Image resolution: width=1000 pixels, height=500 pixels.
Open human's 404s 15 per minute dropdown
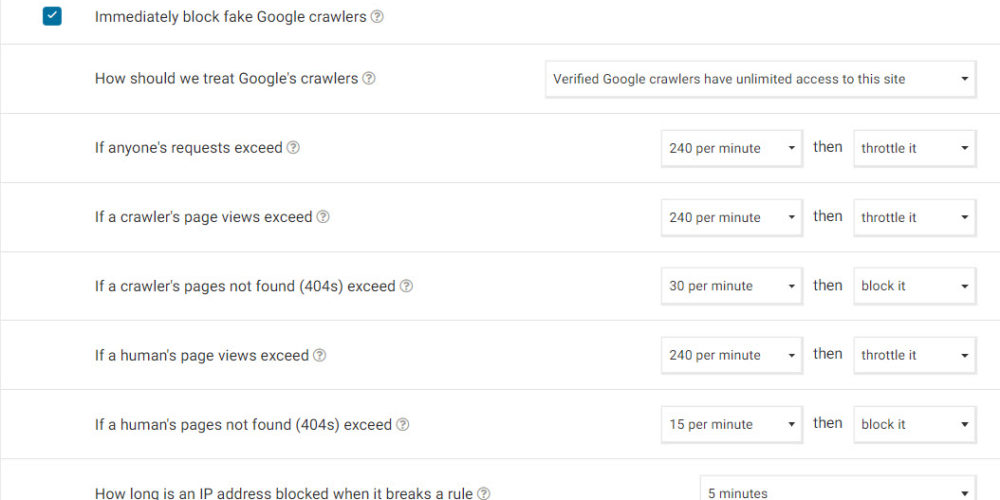pyautogui.click(x=731, y=424)
